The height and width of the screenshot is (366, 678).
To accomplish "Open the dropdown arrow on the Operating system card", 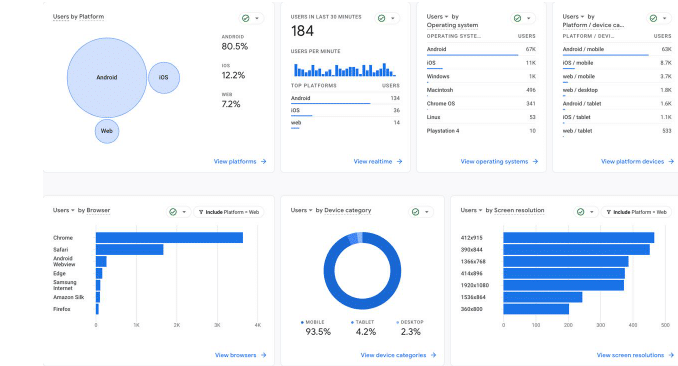I will (x=528, y=18).
